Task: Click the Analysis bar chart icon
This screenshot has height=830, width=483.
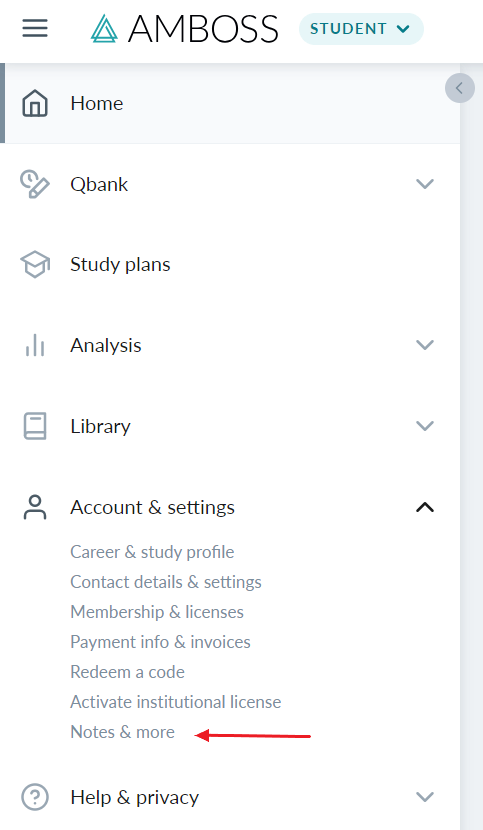Action: (x=35, y=345)
